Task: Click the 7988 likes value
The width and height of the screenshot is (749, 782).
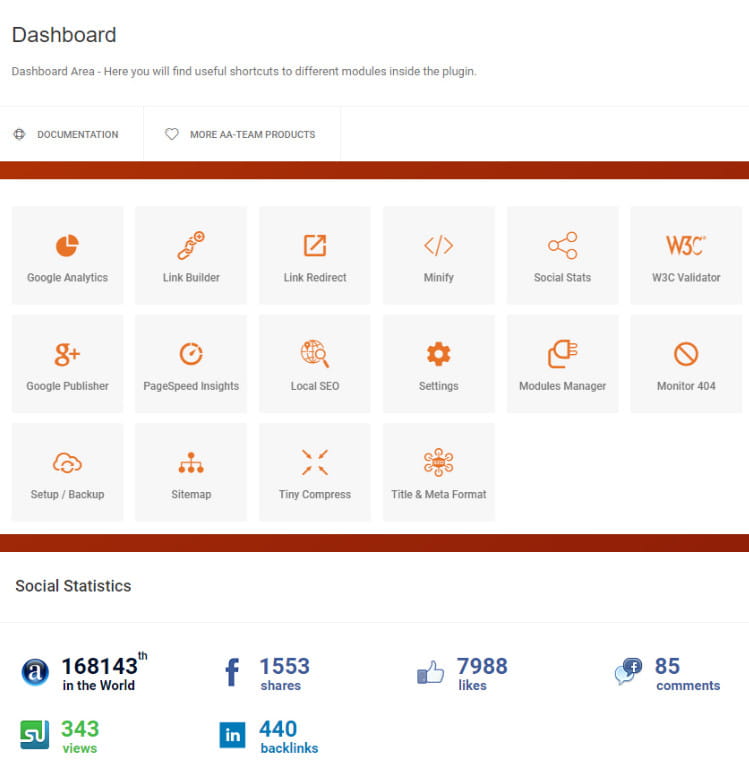Action: pyautogui.click(x=482, y=666)
